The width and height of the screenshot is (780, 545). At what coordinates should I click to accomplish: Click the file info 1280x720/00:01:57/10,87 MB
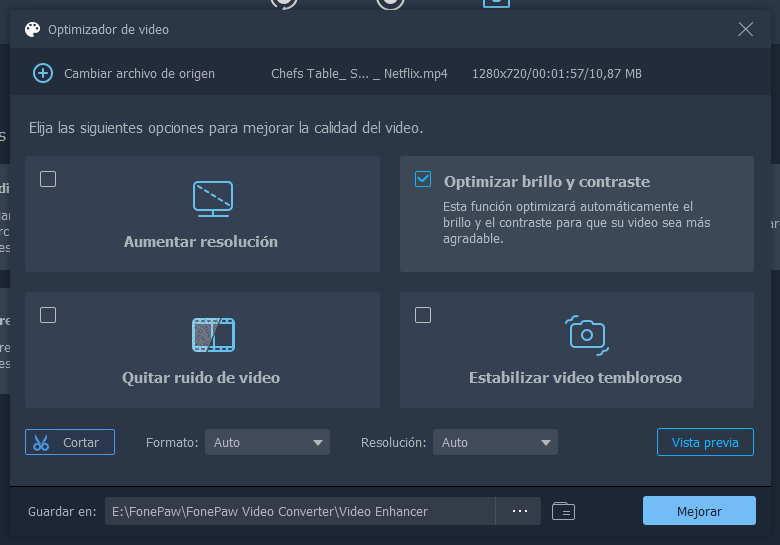(557, 74)
